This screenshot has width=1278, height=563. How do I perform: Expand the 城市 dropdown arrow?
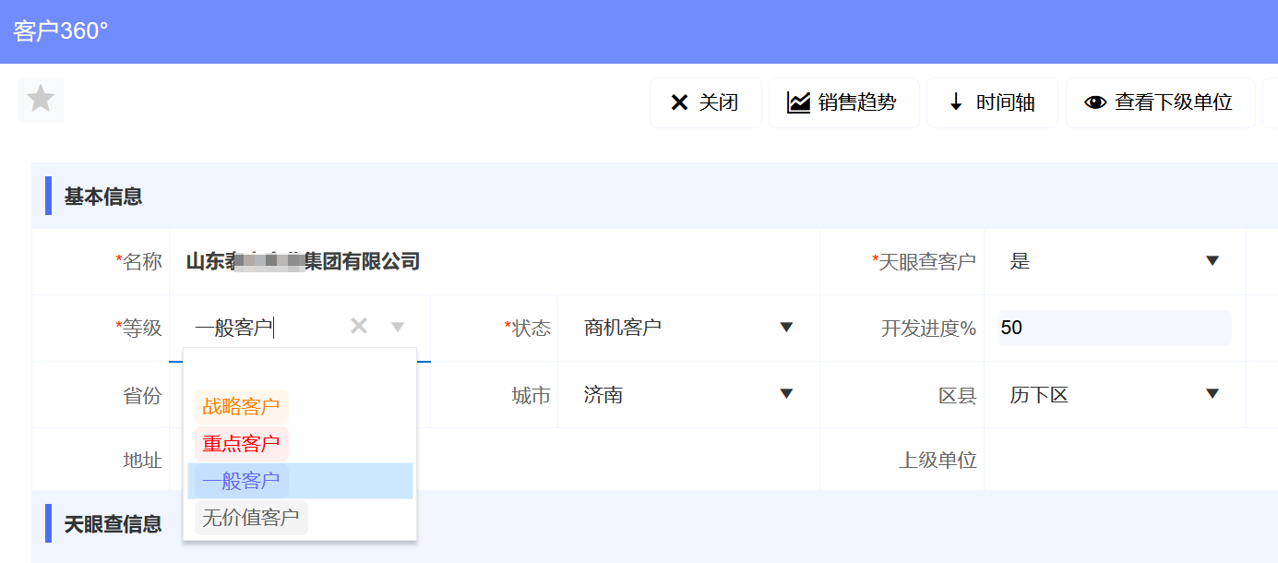pos(786,394)
